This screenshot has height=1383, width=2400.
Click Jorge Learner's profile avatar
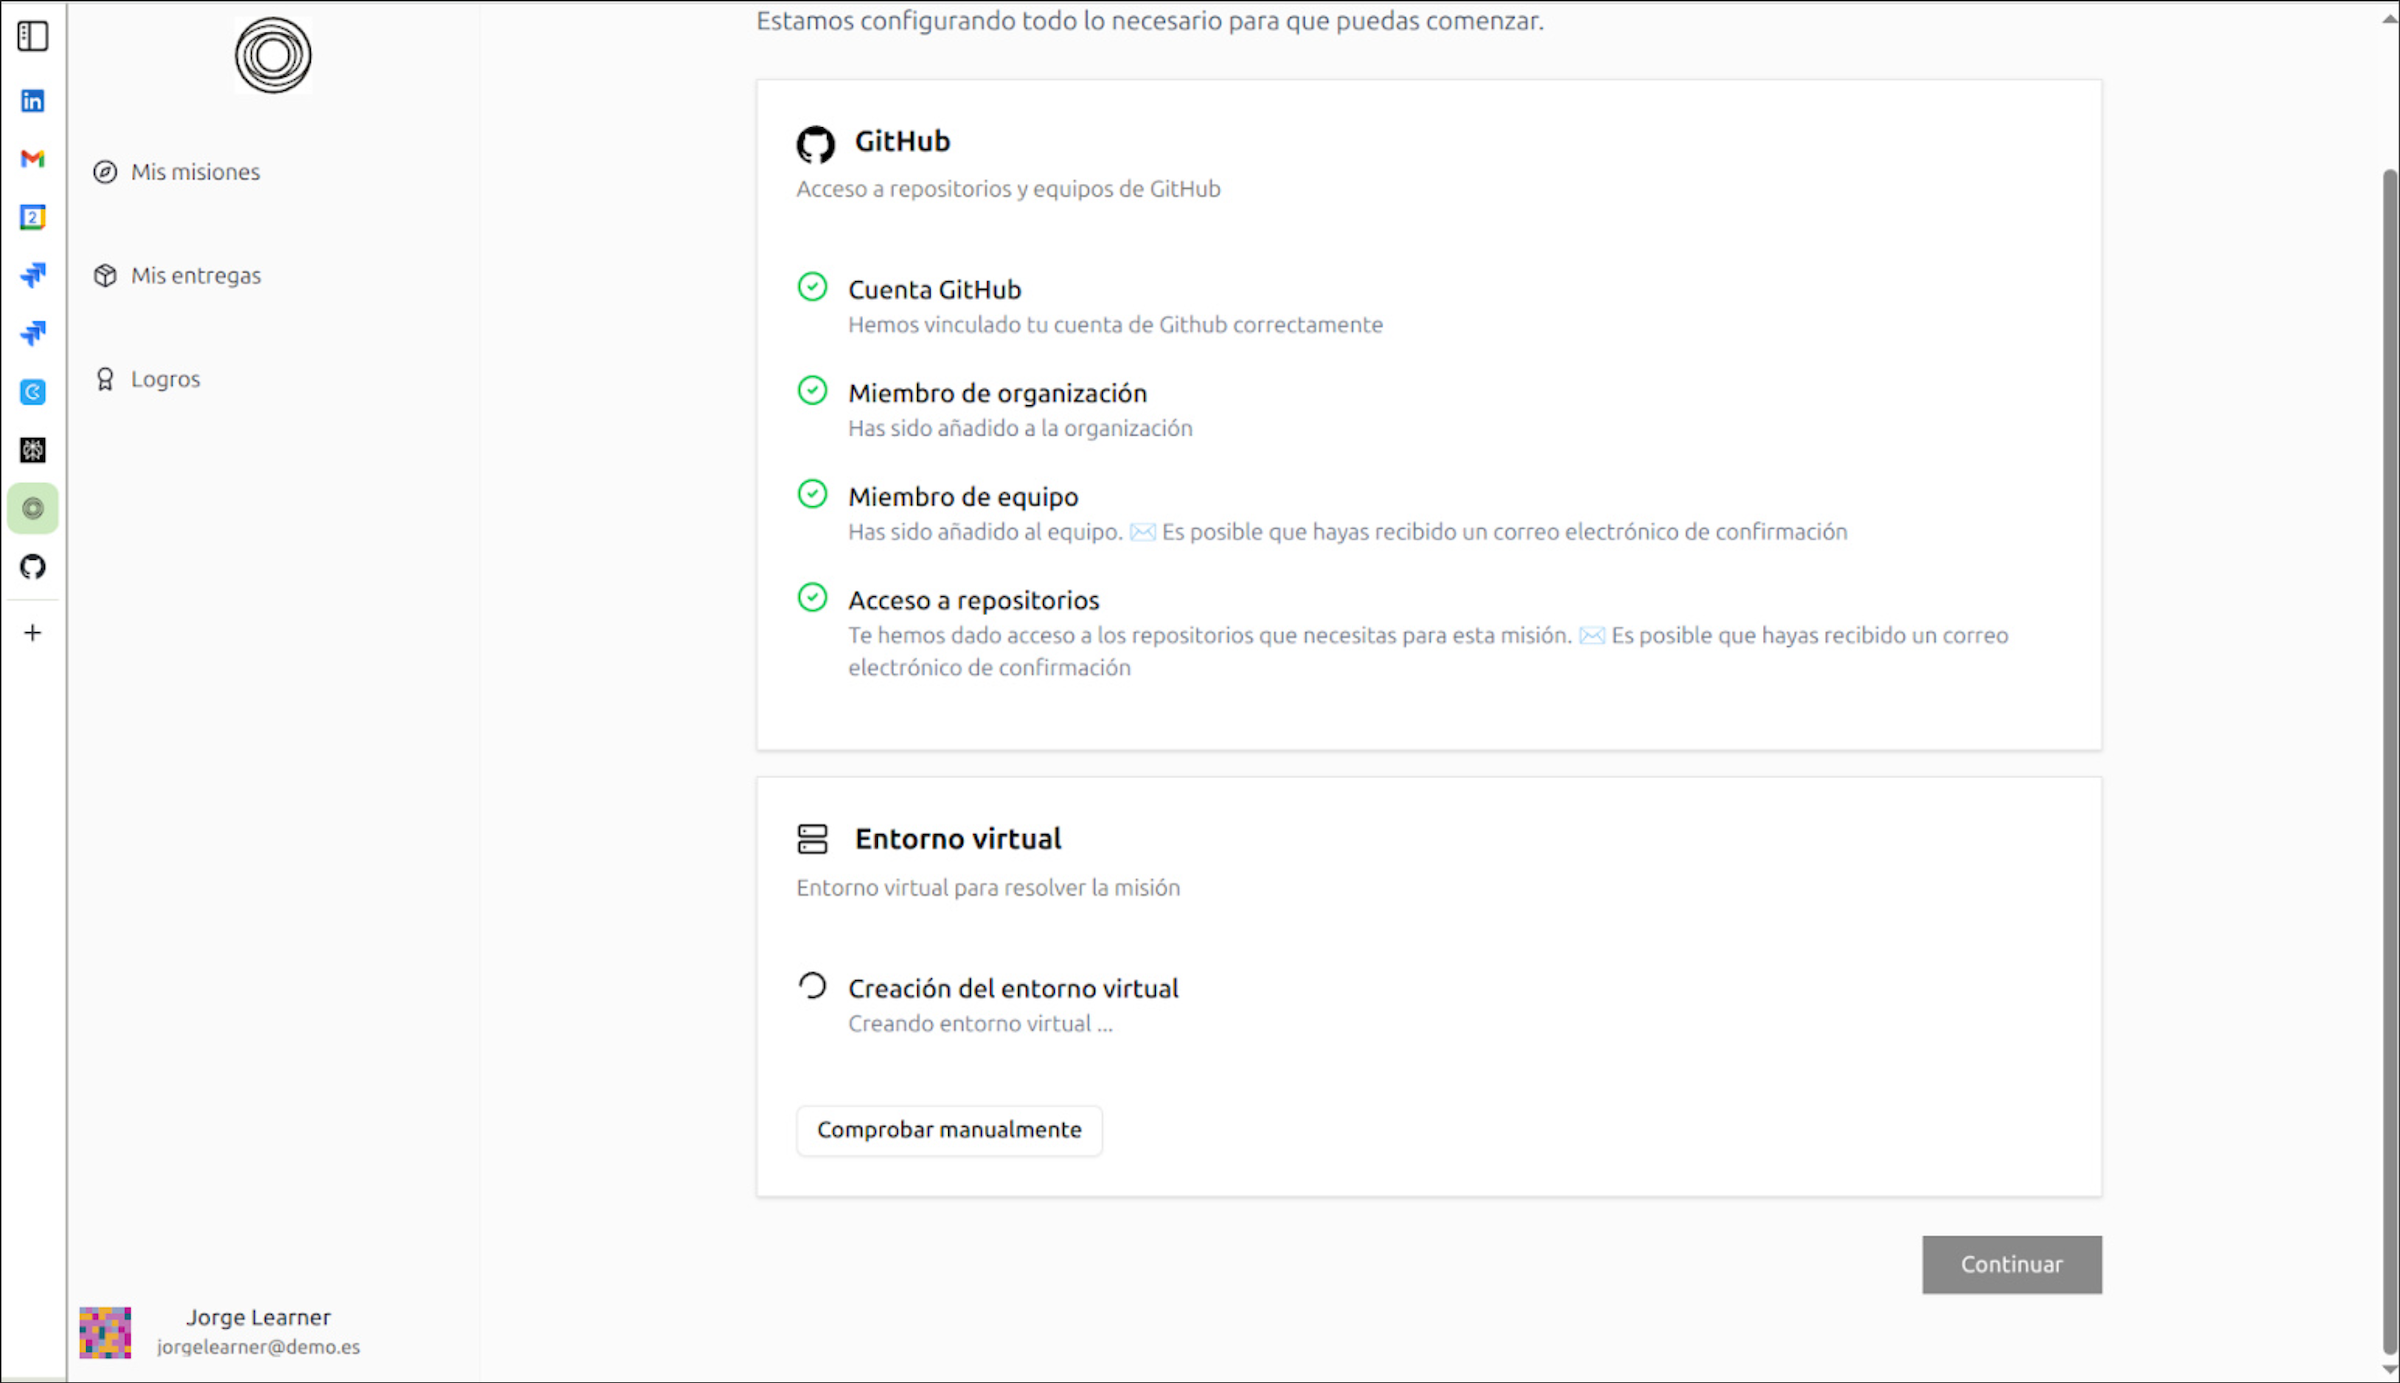pos(105,1332)
